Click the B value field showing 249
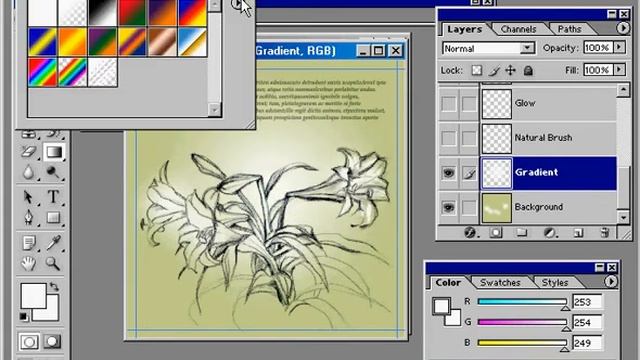The height and width of the screenshot is (360, 640). (x=587, y=343)
